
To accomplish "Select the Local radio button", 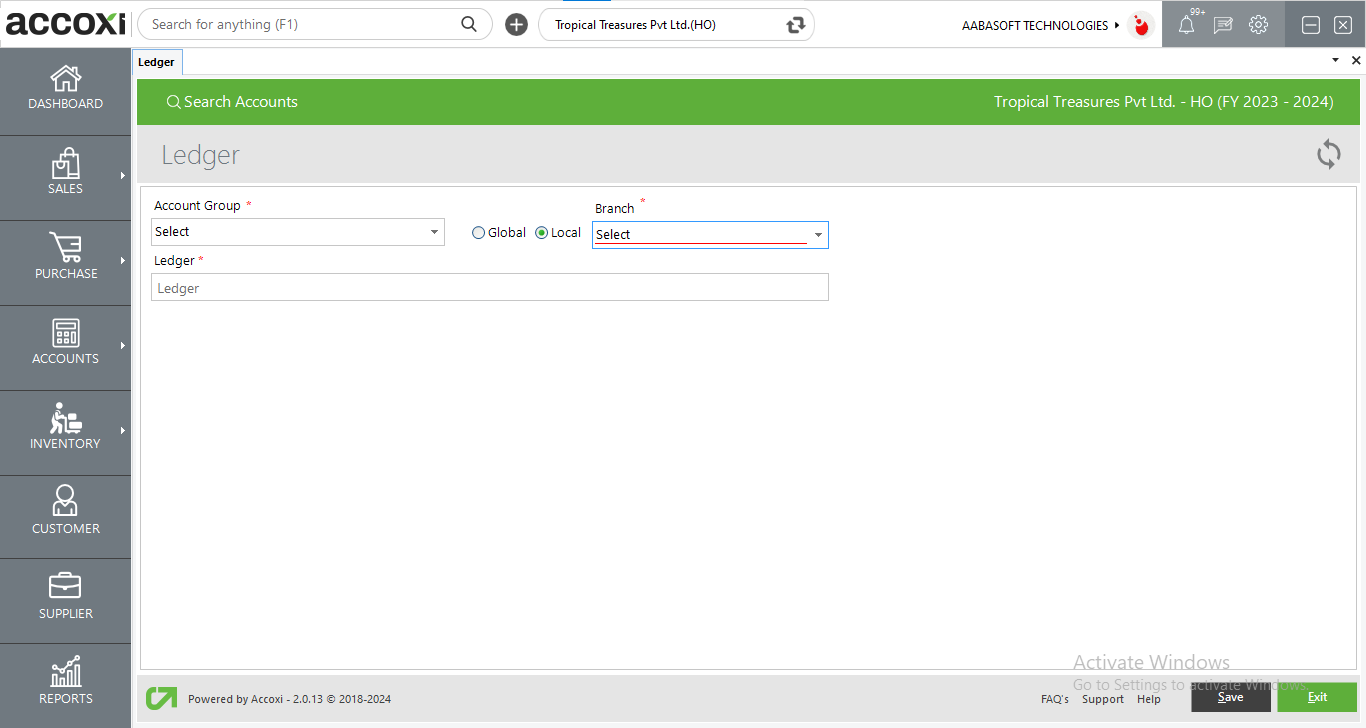I will tap(542, 233).
